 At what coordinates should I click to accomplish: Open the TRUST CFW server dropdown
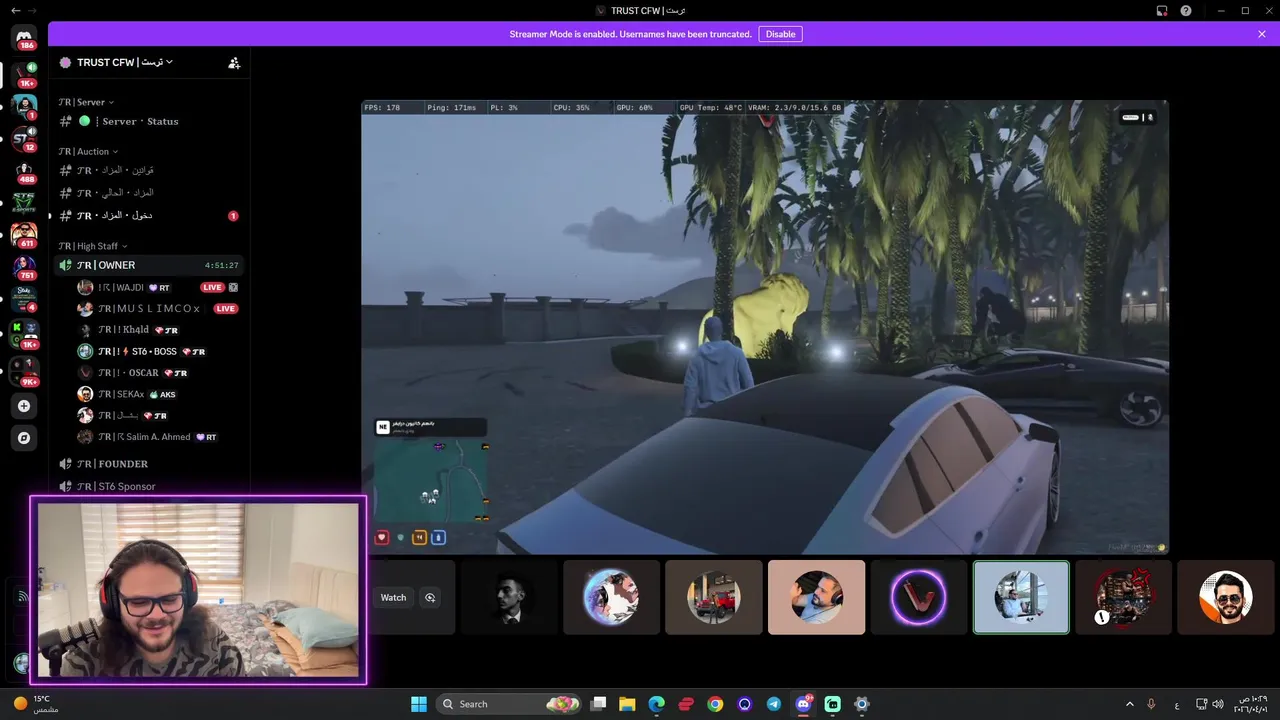125,62
